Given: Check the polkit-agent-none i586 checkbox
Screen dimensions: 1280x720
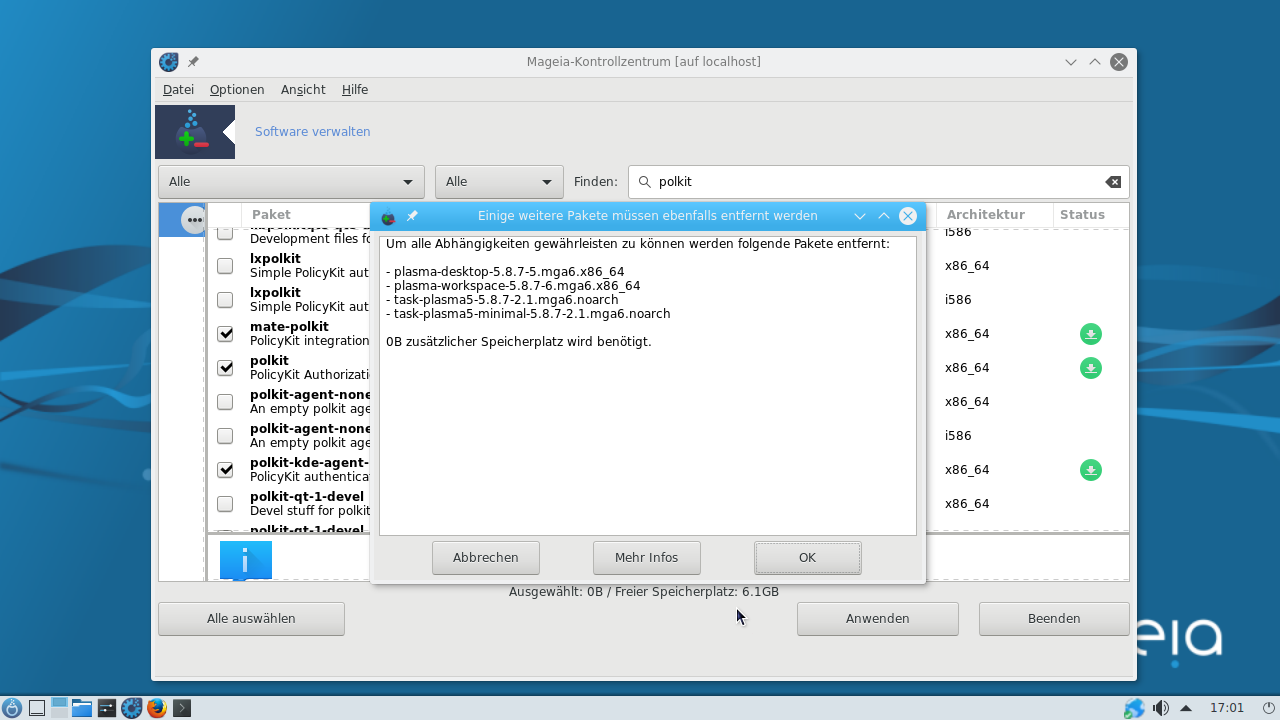Looking at the screenshot, I should tap(225, 435).
